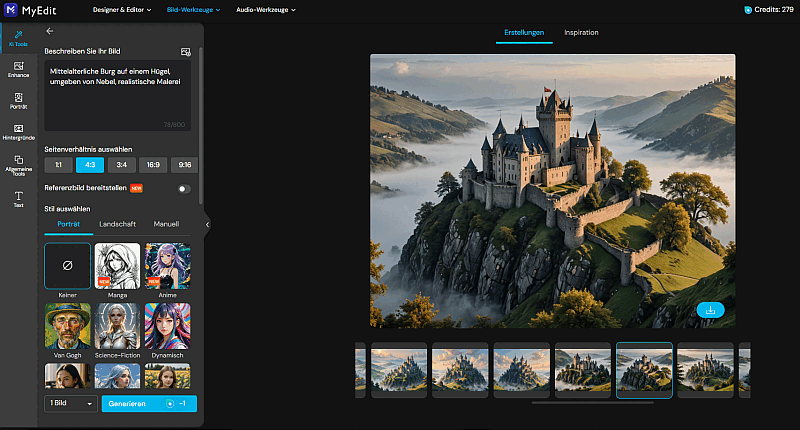The image size is (800, 430).
Task: Open the Hintergründe sidebar tool
Action: coord(19,132)
